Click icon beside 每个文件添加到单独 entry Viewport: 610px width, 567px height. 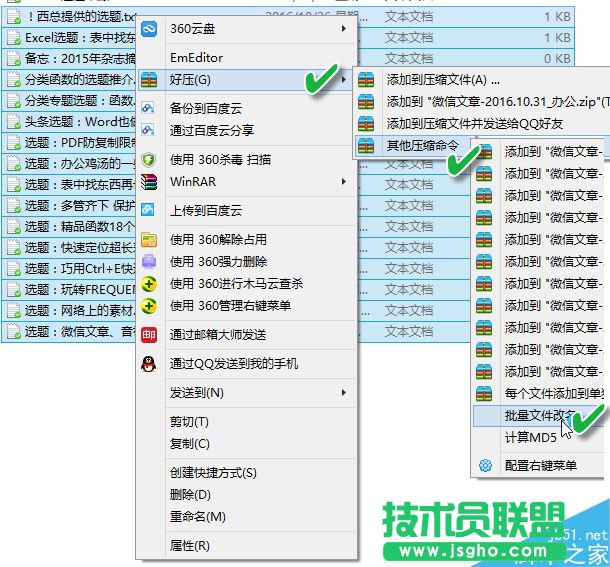coord(484,393)
